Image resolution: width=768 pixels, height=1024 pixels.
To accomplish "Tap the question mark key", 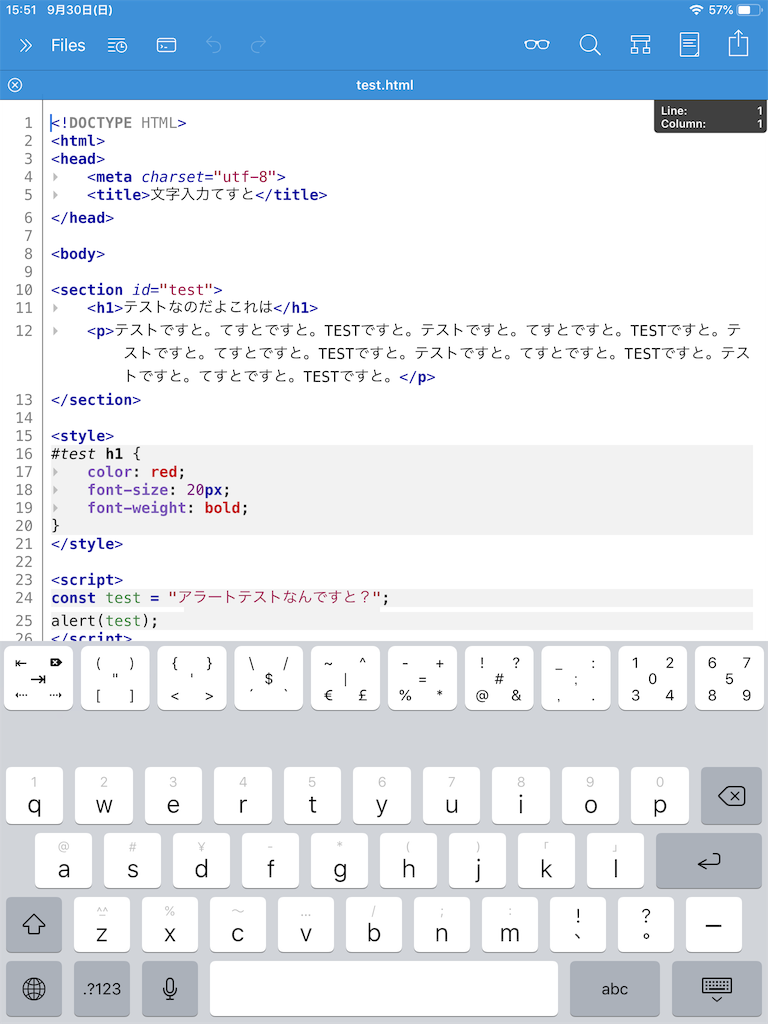I will pyautogui.click(x=646, y=924).
